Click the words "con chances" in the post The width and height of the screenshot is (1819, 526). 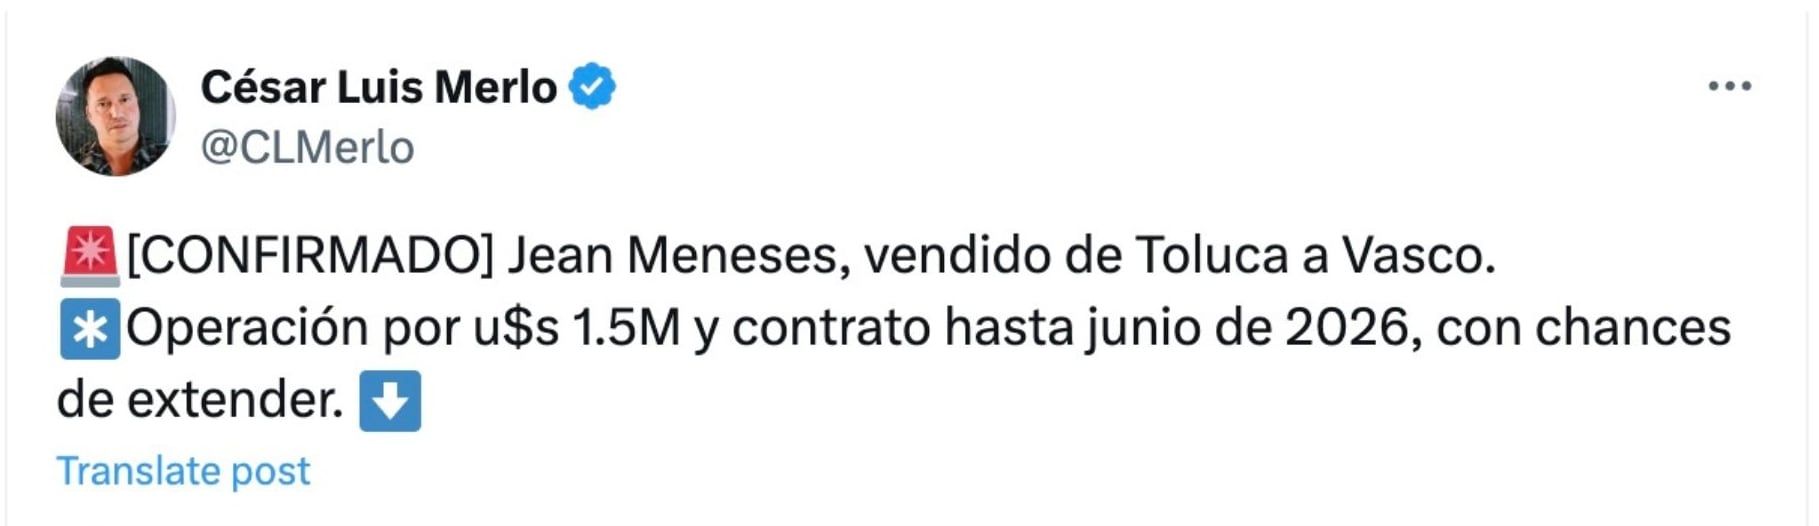pos(1583,328)
